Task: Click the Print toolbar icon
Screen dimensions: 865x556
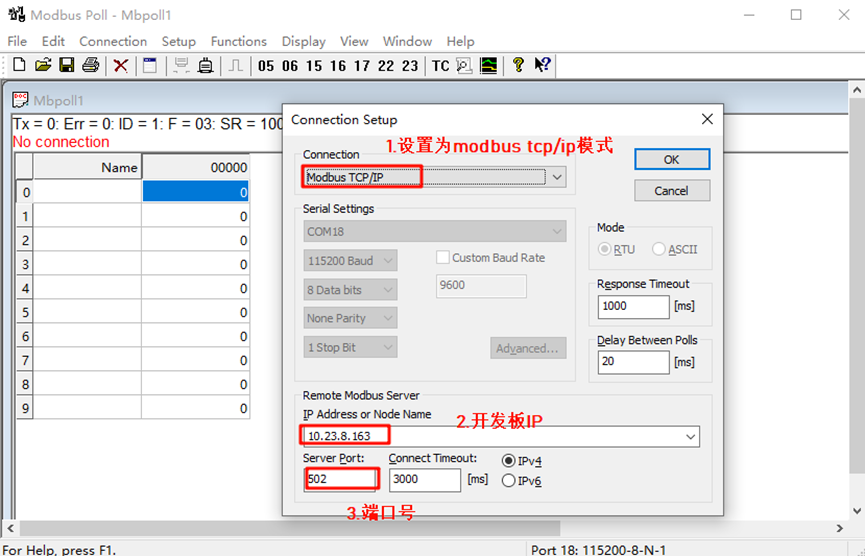Action: tap(90, 65)
